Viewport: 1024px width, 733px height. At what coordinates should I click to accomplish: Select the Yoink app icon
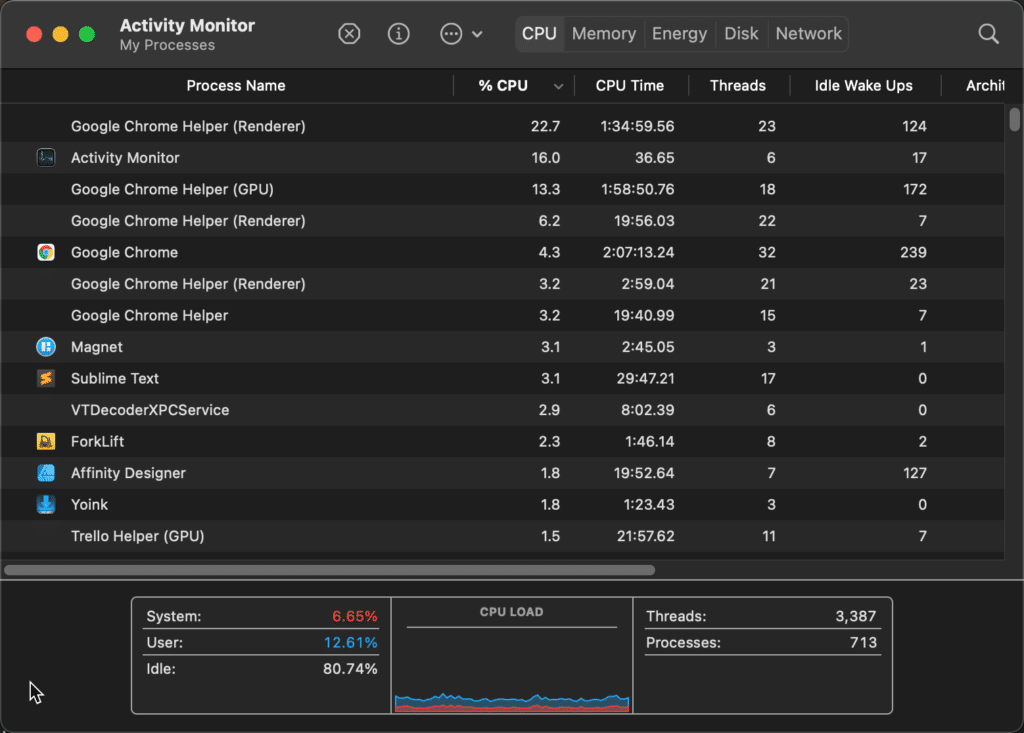coord(46,504)
